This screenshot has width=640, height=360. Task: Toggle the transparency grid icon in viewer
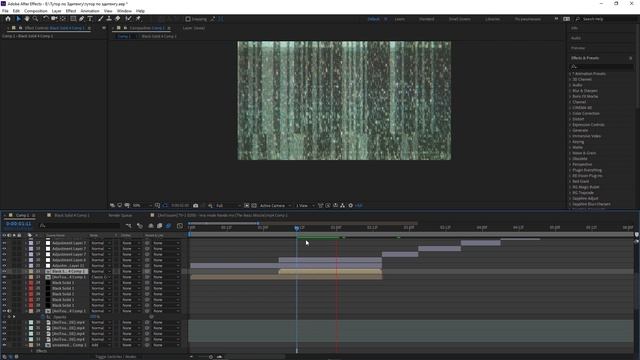(x=254, y=205)
